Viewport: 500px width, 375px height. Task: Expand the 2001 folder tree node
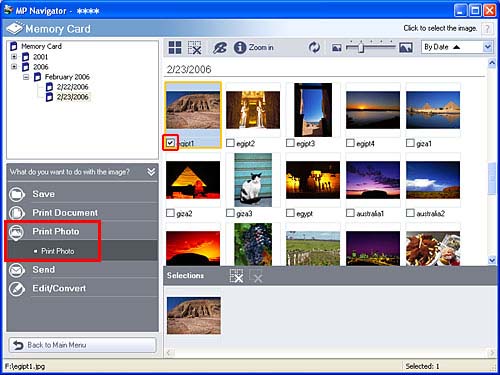coord(14,57)
